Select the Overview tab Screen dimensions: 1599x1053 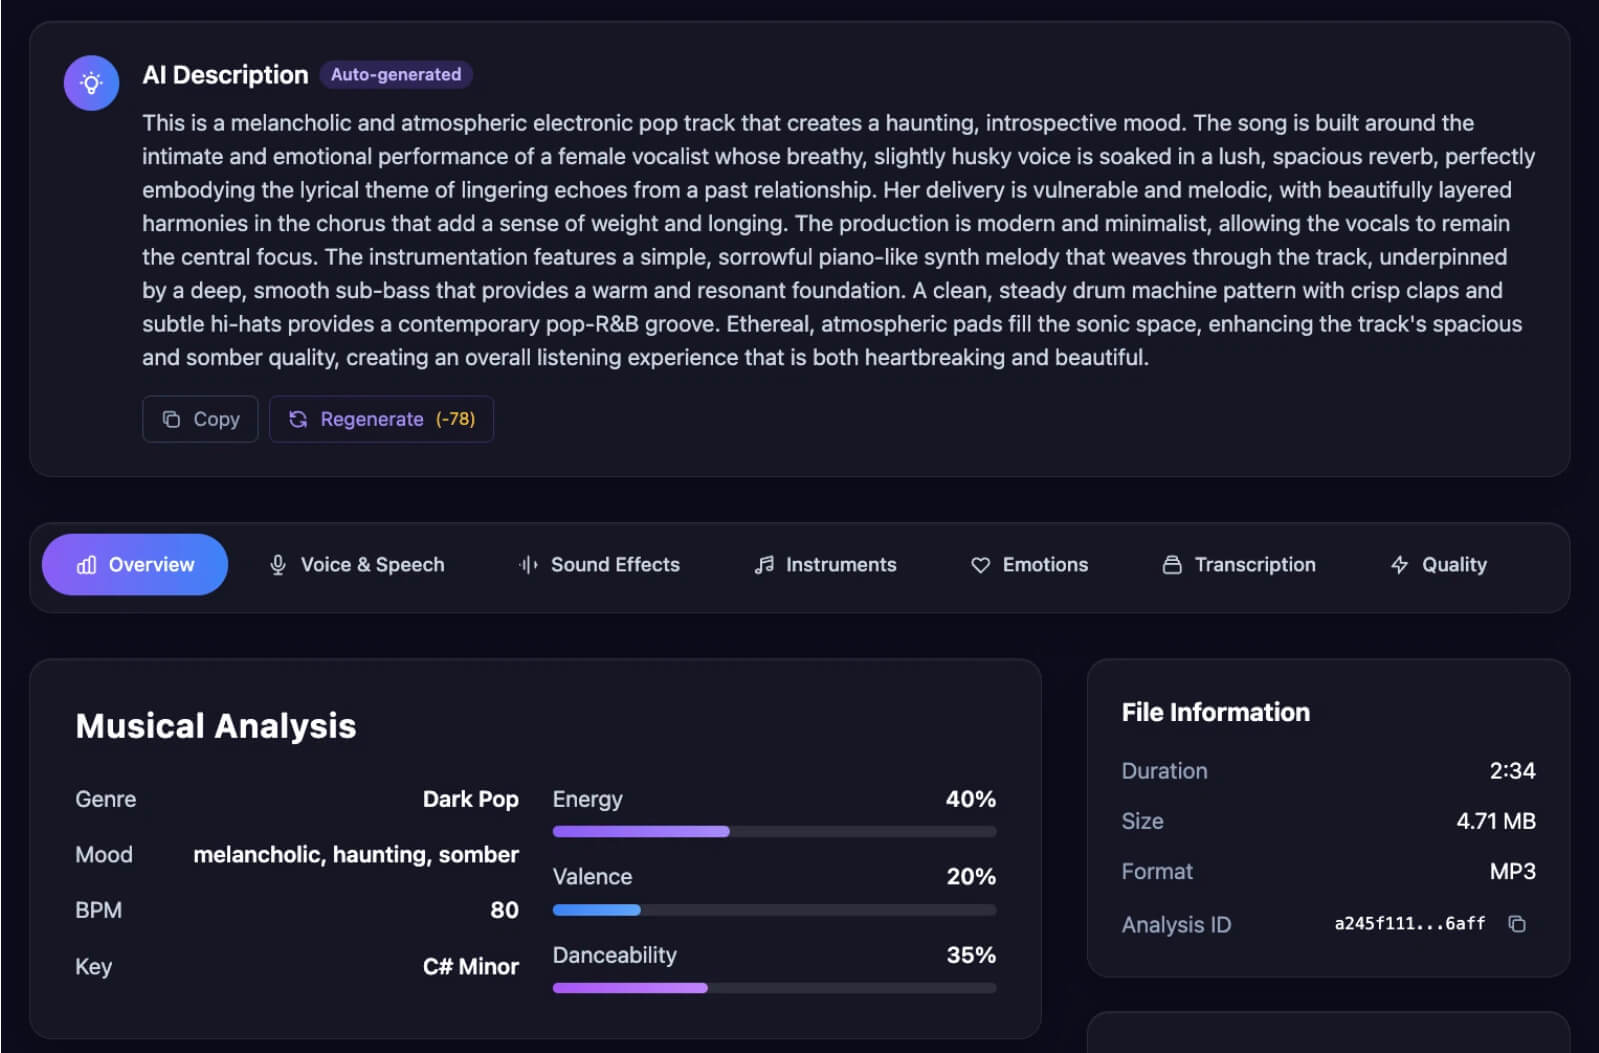tap(135, 565)
